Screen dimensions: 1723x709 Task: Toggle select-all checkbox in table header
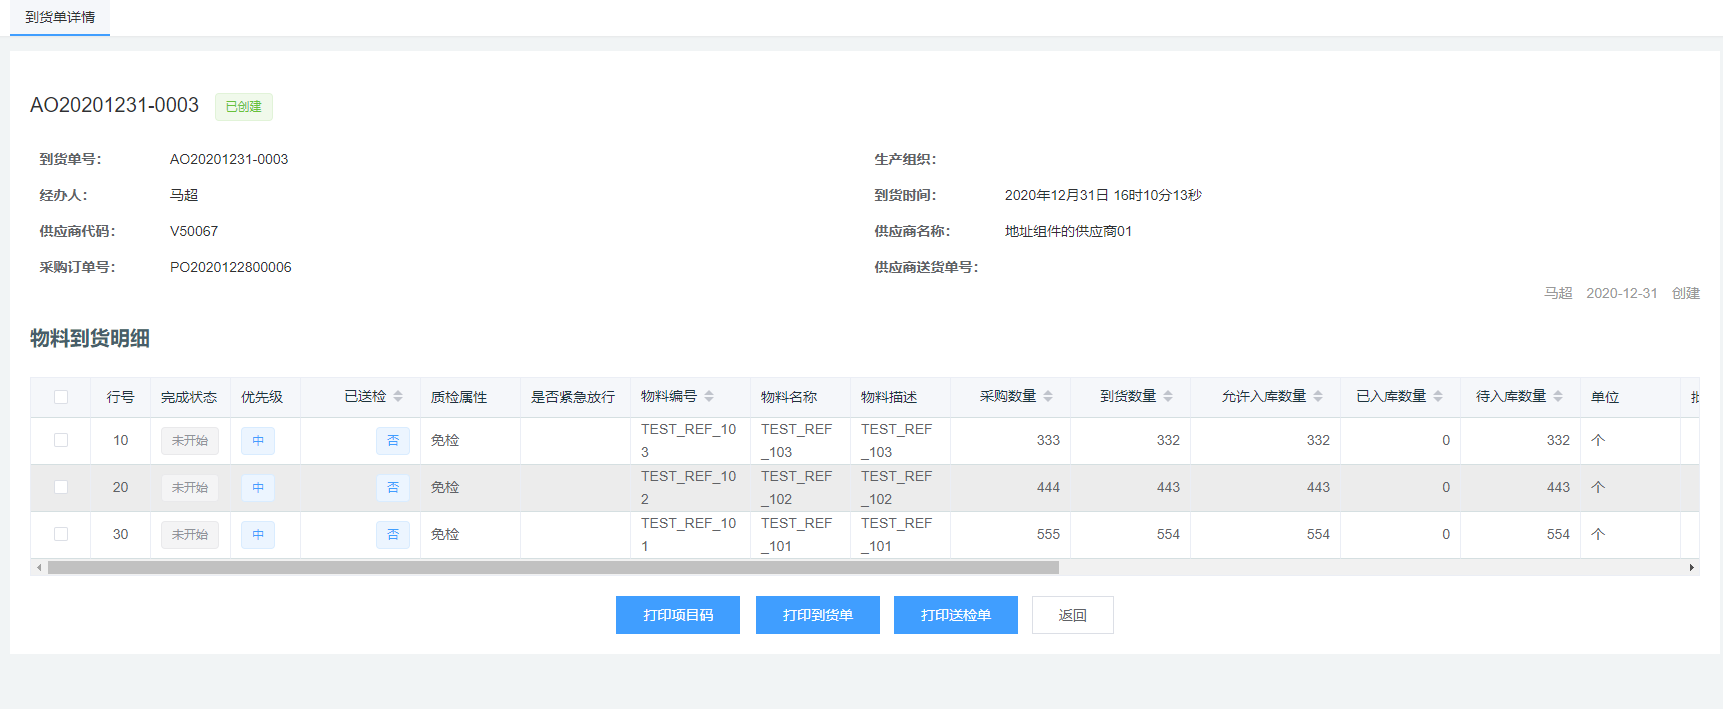(61, 397)
